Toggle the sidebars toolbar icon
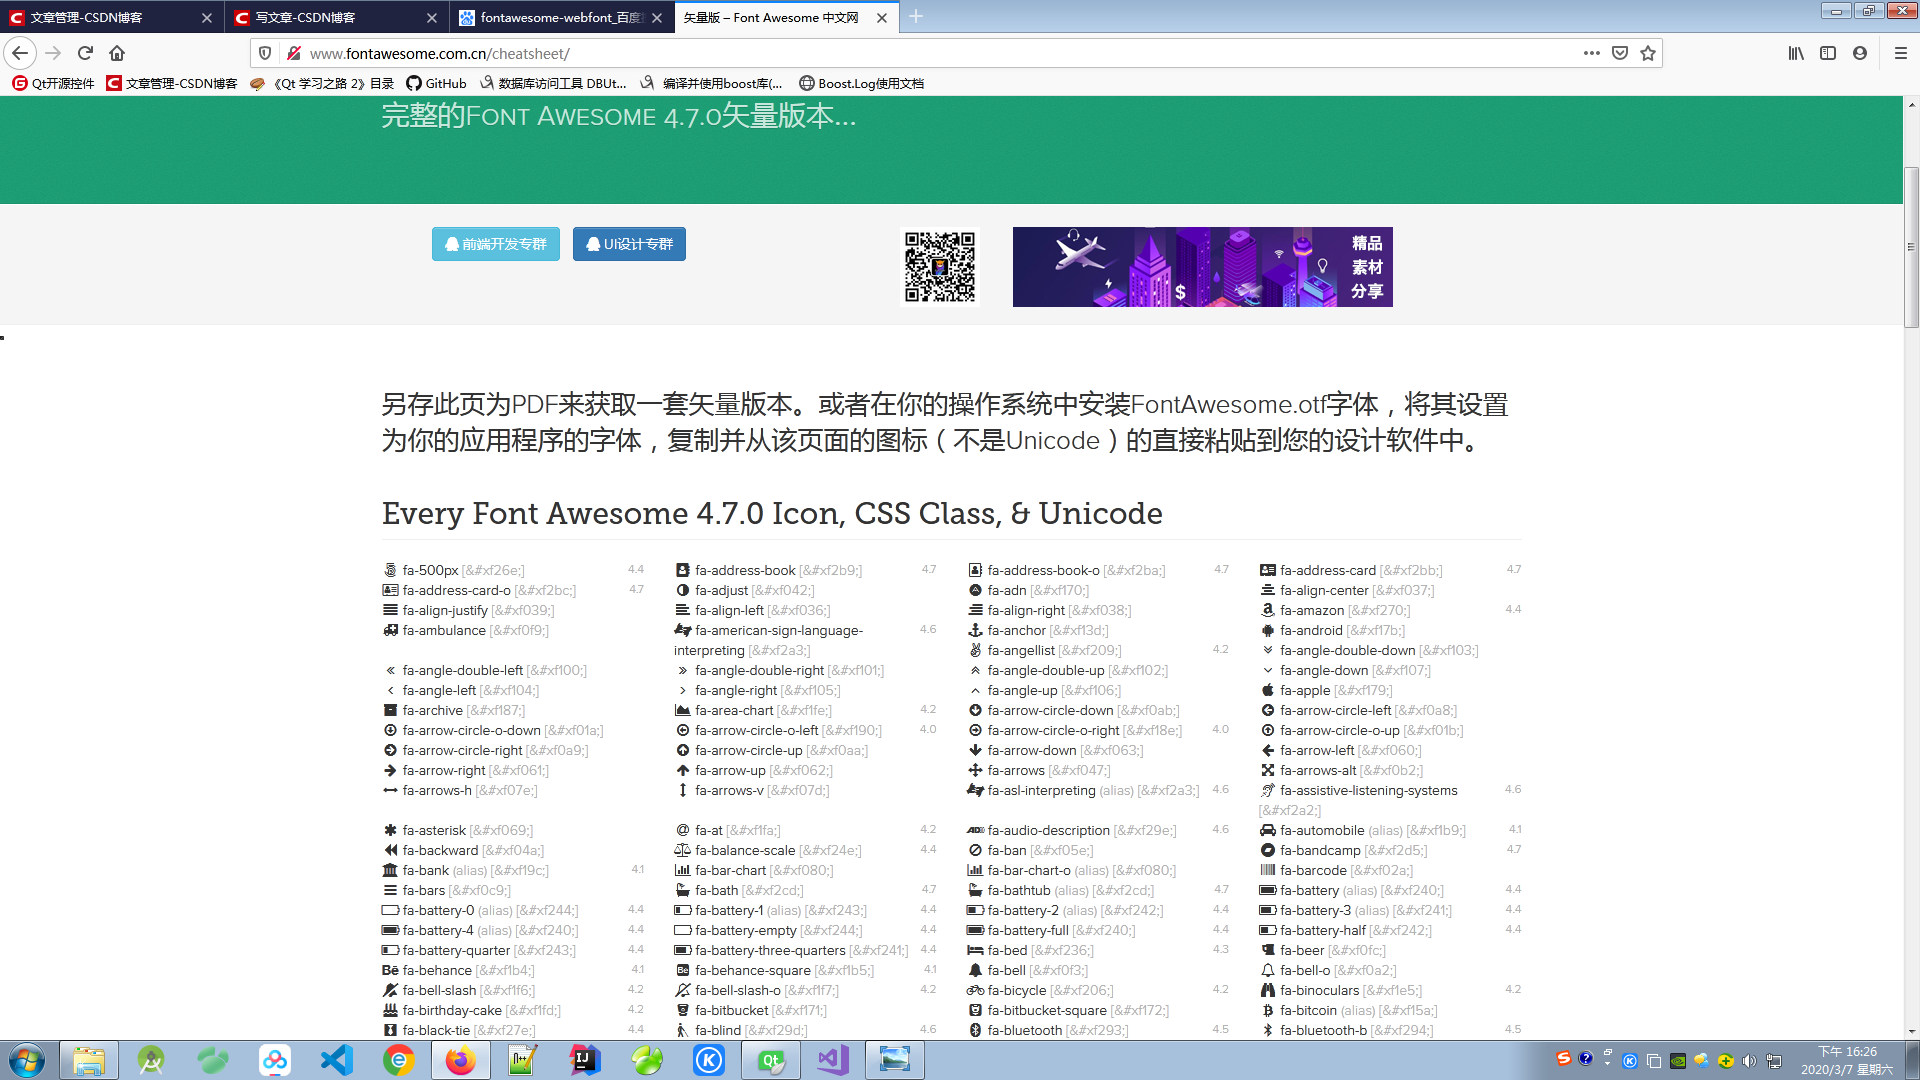The height and width of the screenshot is (1080, 1920). tap(1827, 54)
